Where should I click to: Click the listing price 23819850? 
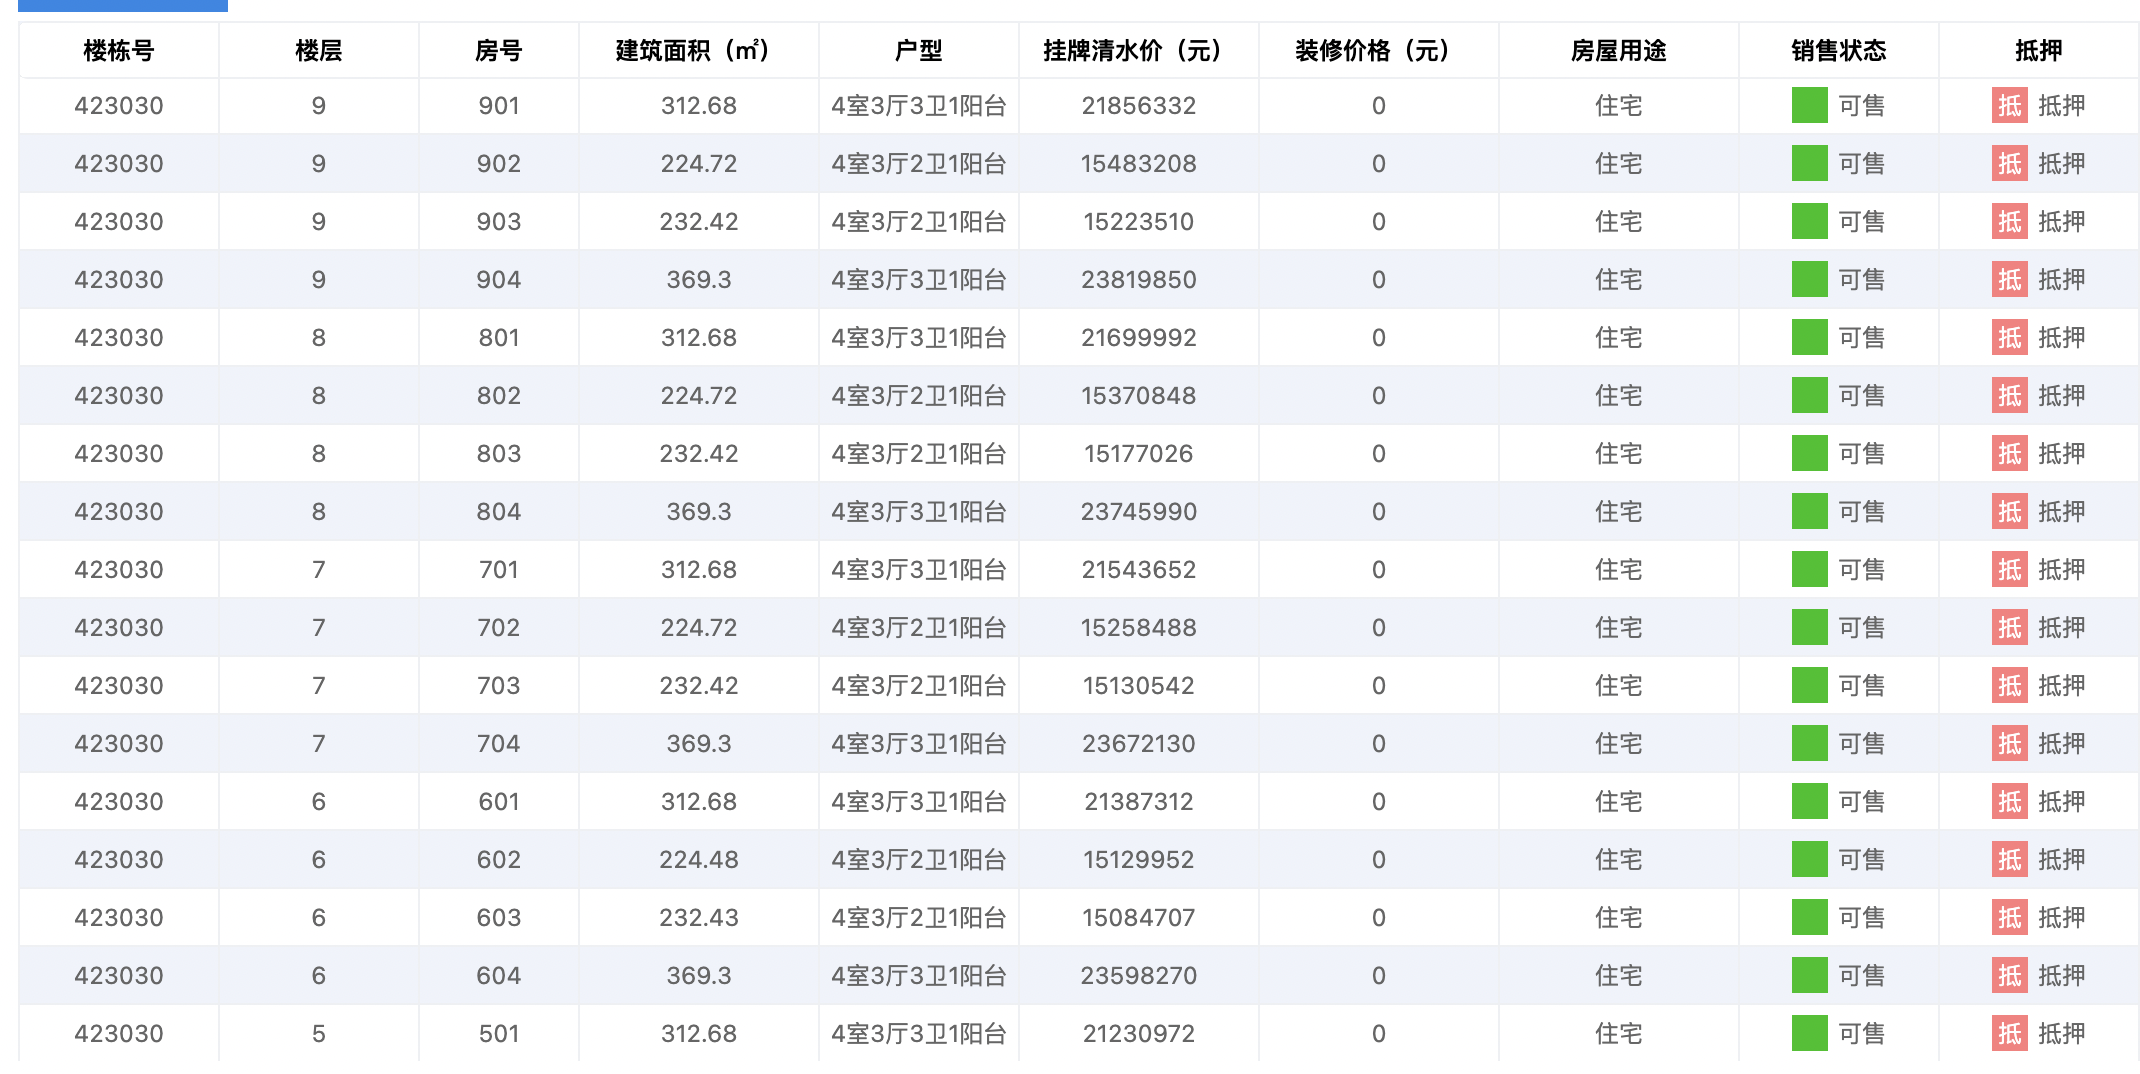click(x=1139, y=280)
